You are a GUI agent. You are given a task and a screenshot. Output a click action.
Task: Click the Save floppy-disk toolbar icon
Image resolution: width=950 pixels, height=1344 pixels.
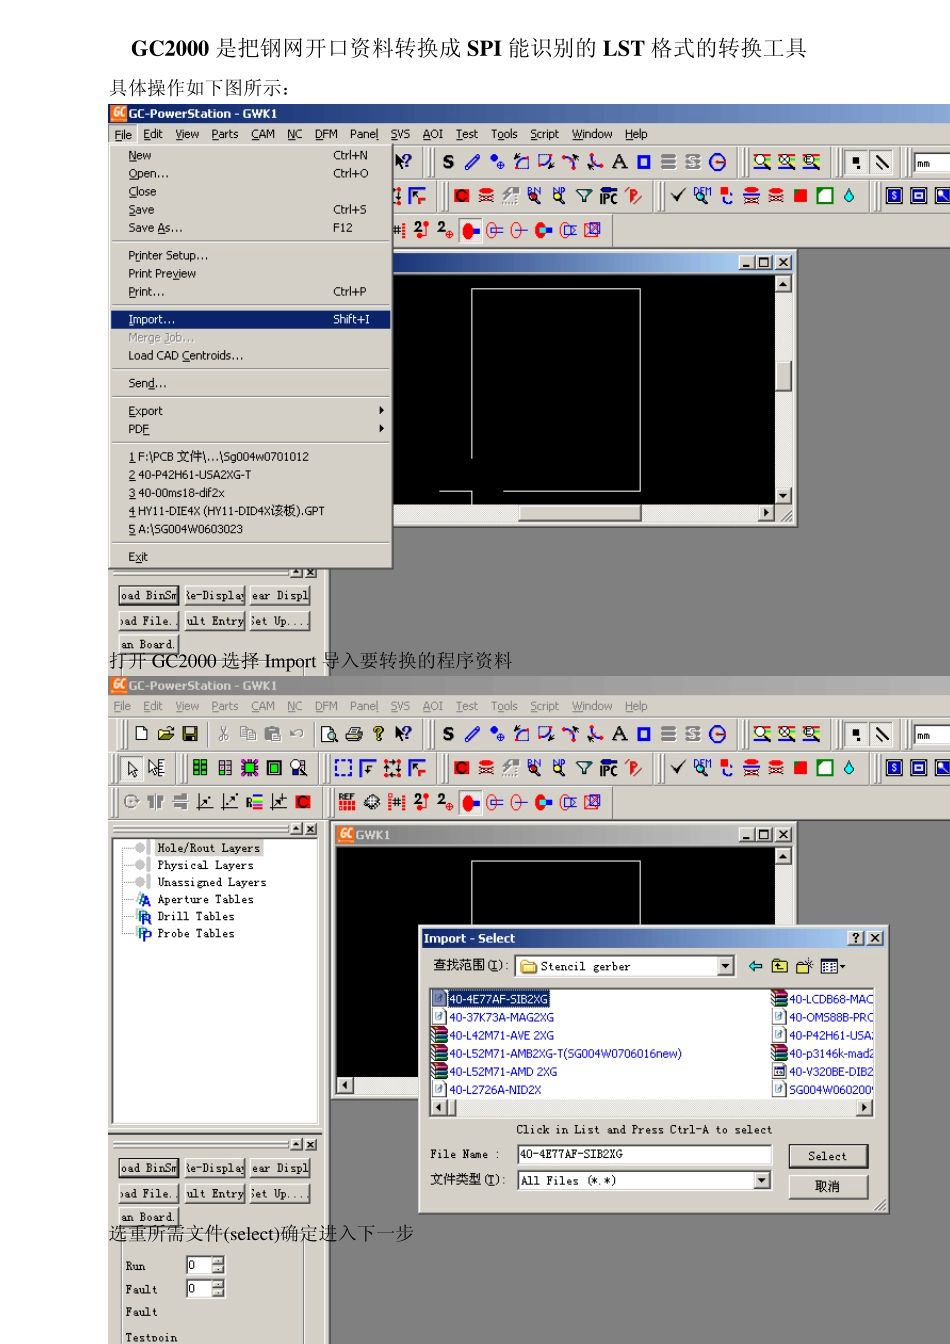pyautogui.click(x=189, y=733)
